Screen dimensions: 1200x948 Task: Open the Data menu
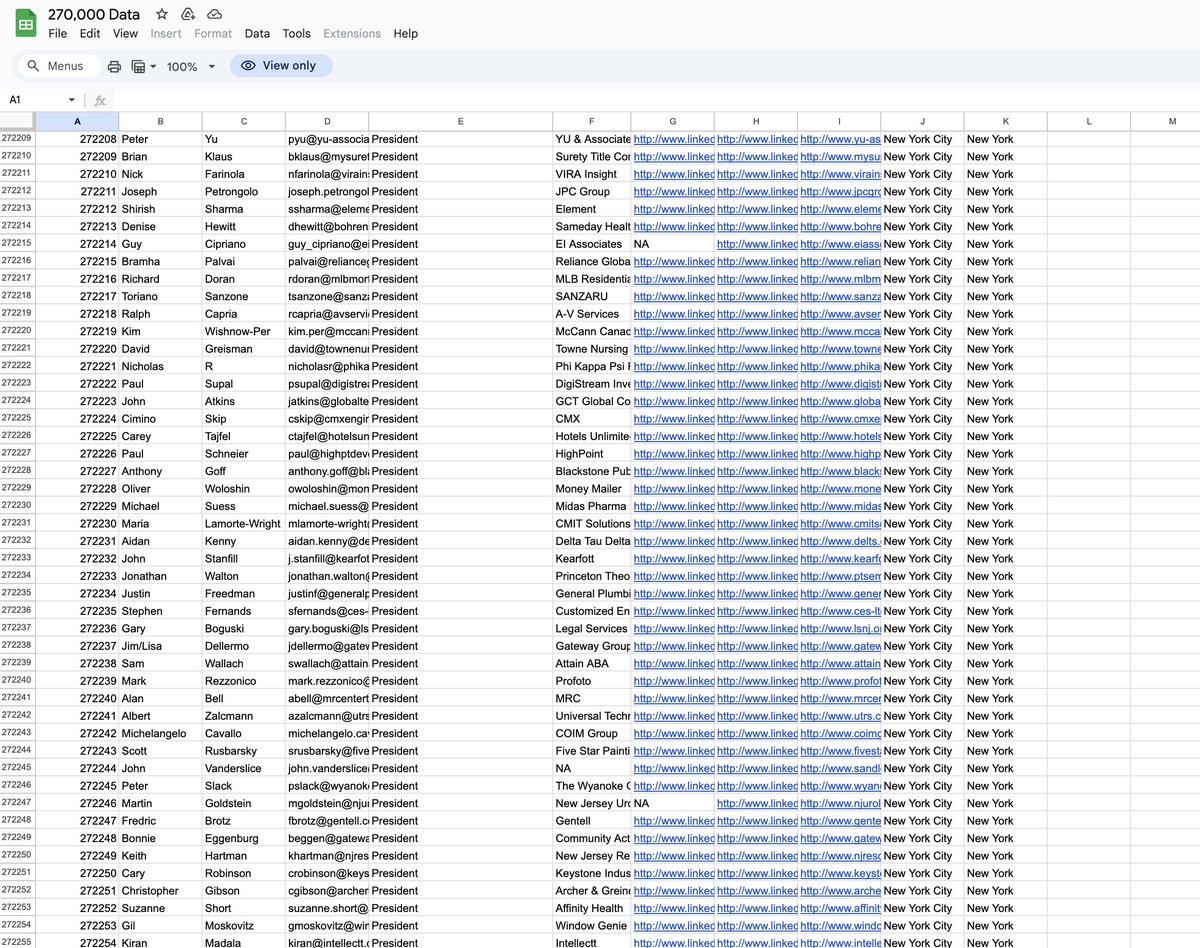pyautogui.click(x=257, y=33)
